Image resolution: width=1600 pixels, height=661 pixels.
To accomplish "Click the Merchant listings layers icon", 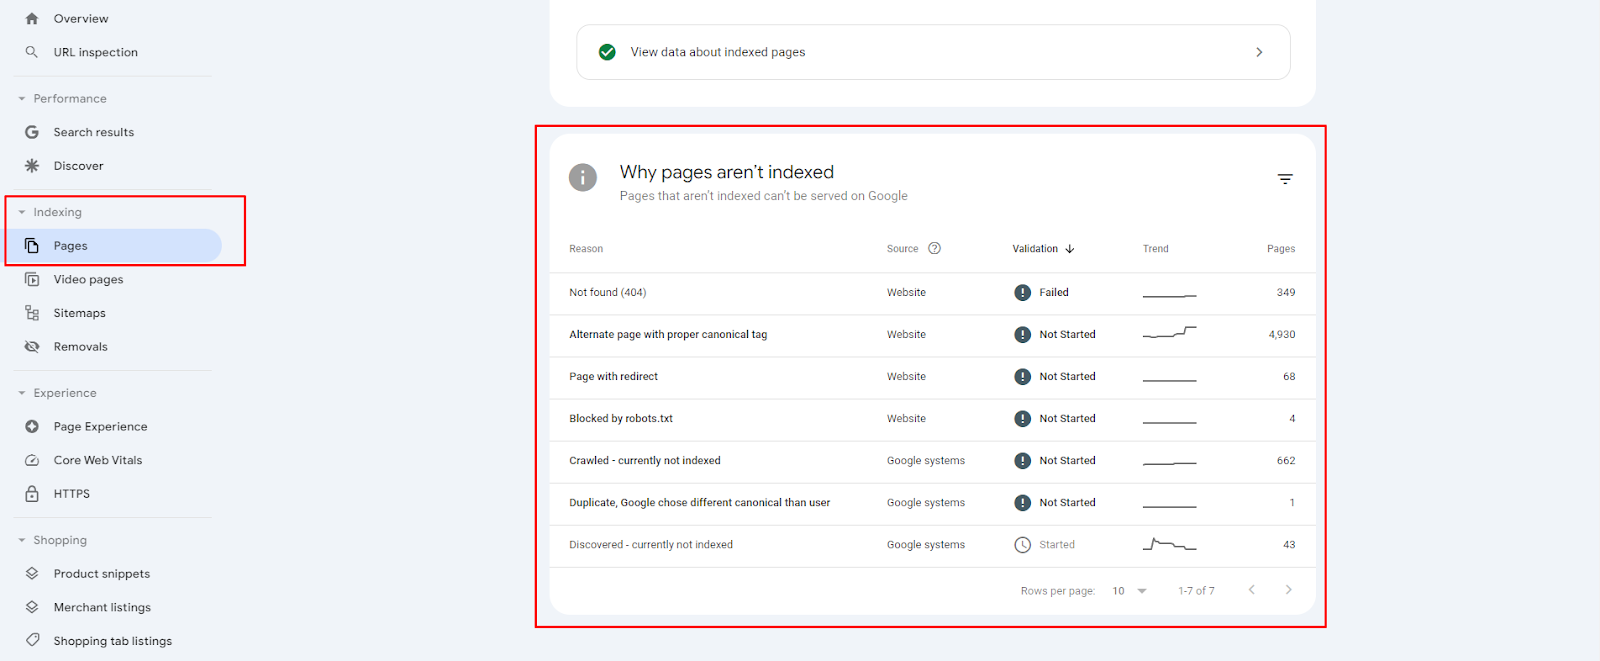I will pos(32,608).
